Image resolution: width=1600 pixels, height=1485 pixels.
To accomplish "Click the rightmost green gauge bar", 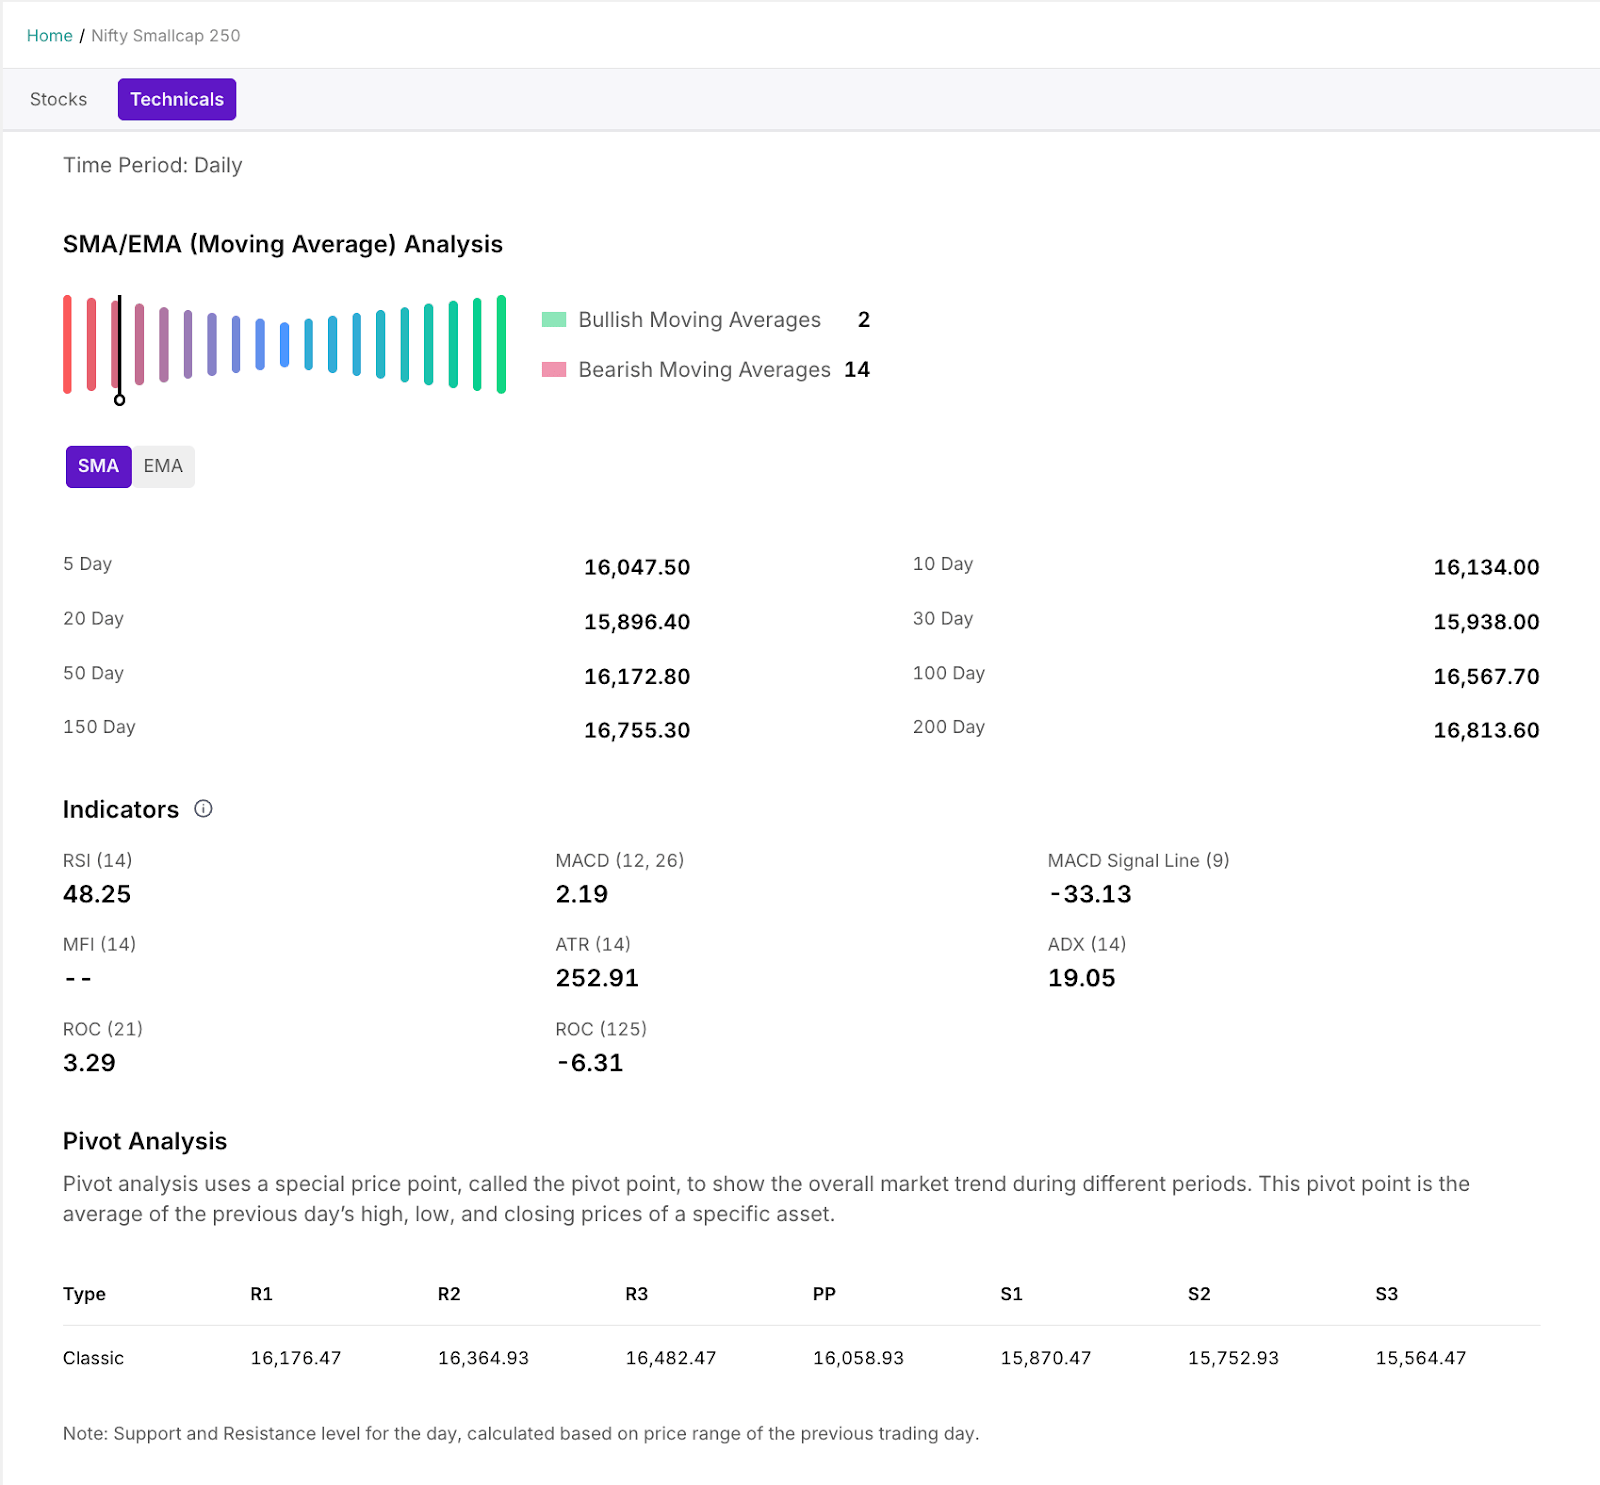I will [501, 344].
